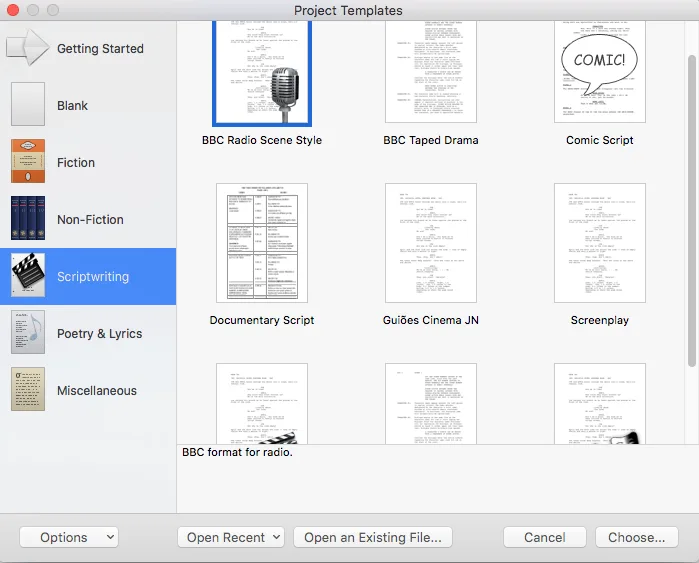
Task: Click the Open an Existing File button
Action: point(373,537)
